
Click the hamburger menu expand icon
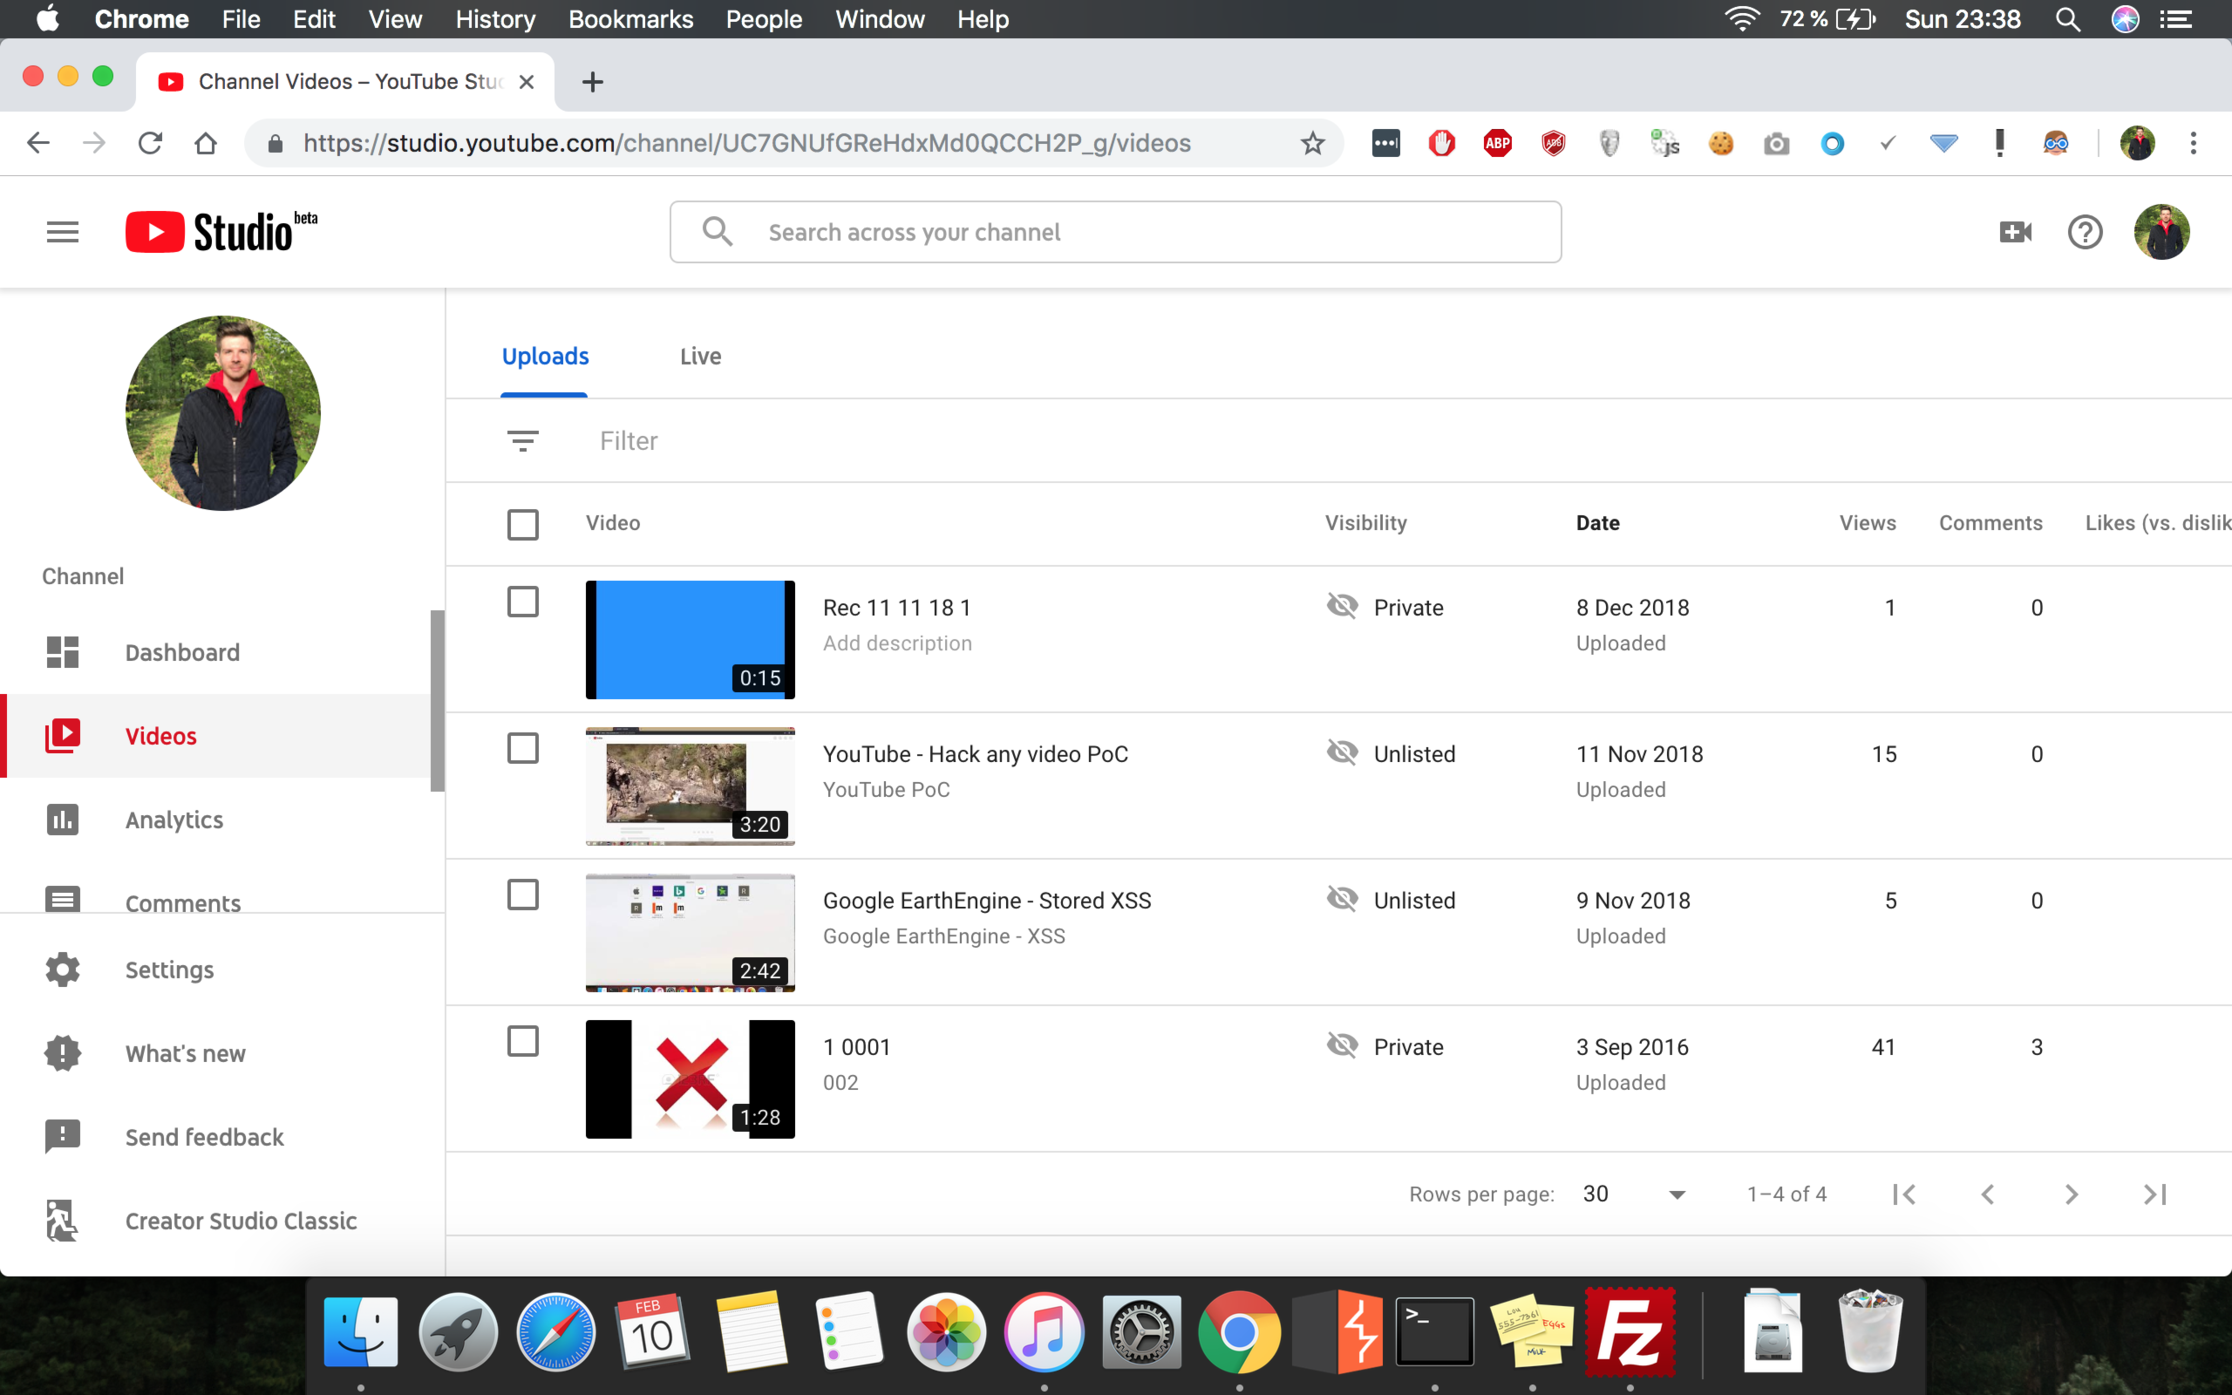(61, 230)
